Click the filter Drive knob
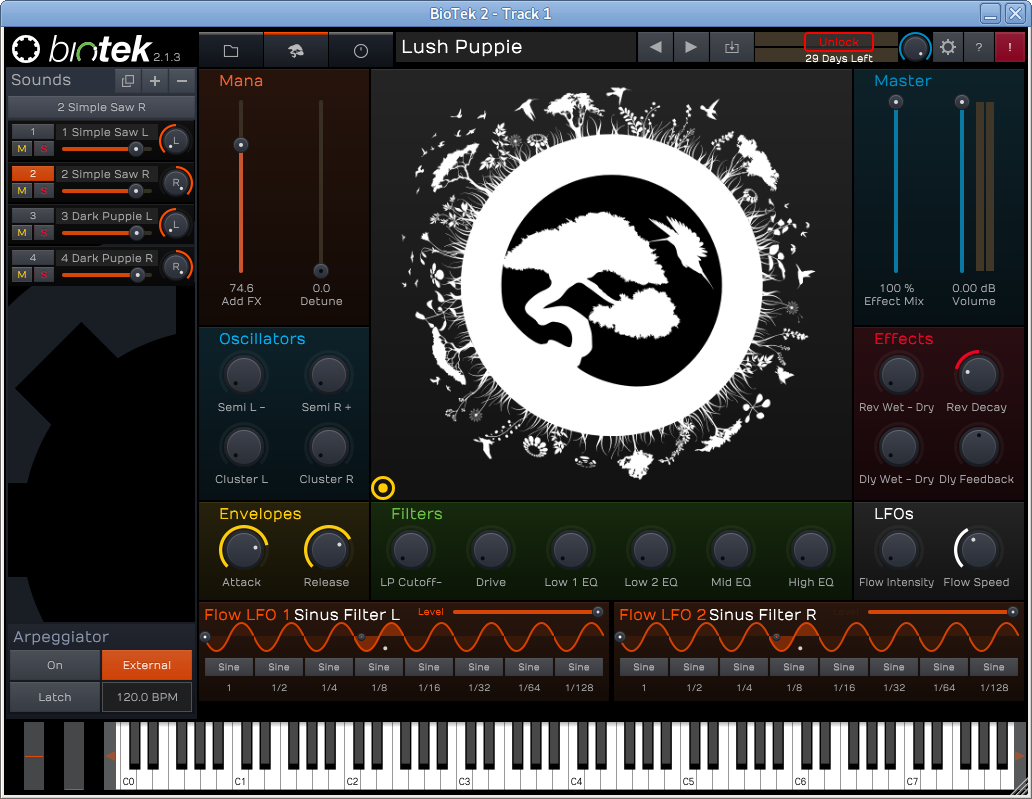Viewport: 1032px width, 799px height. click(490, 550)
